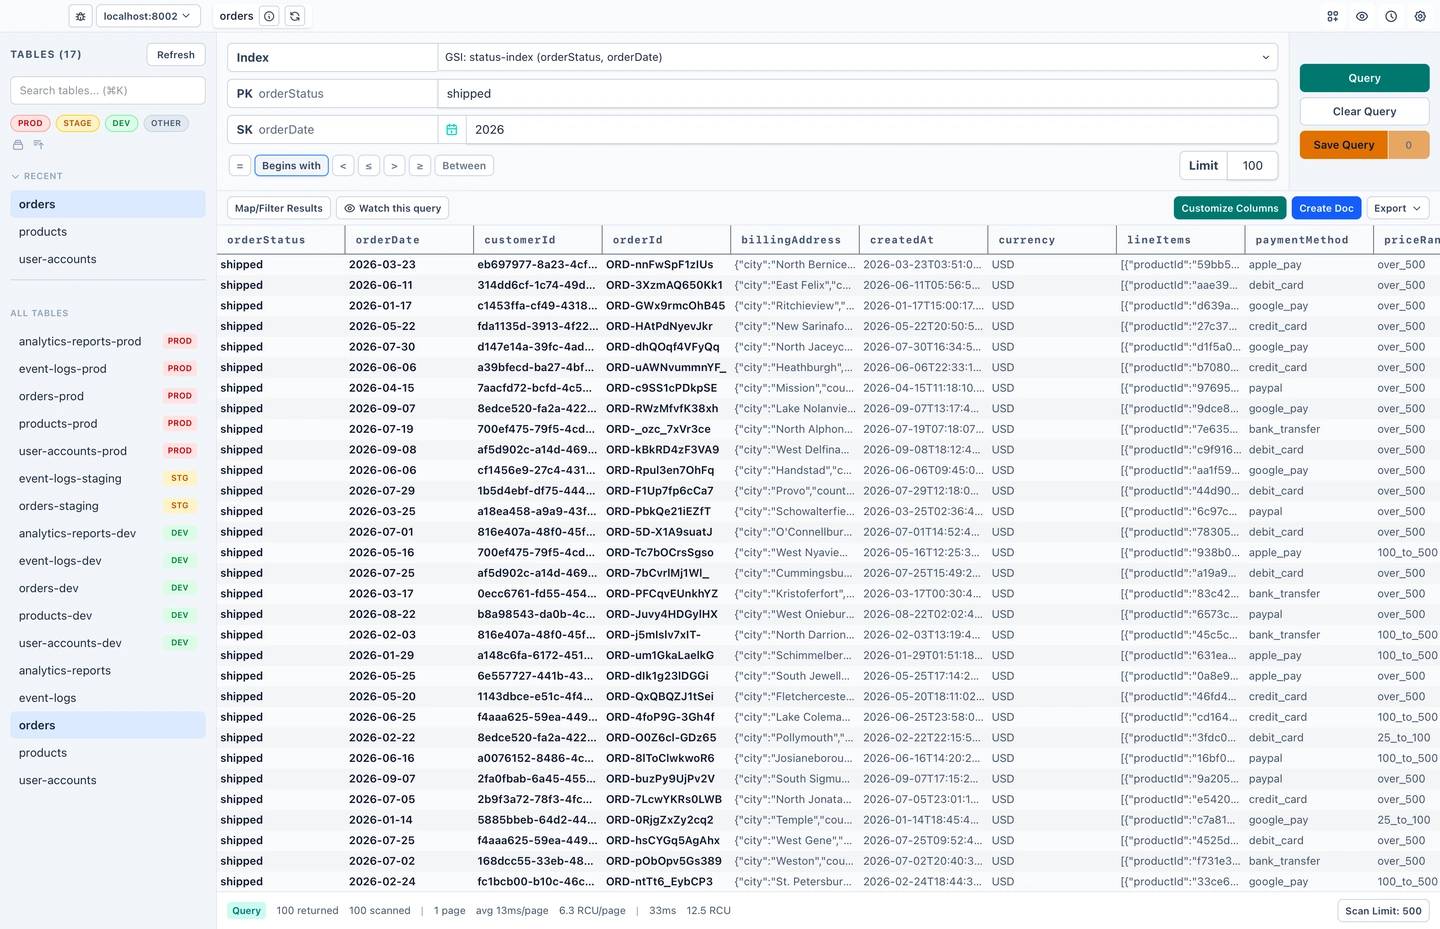Viewport: 1440px width, 929px height.
Task: Click Save Query button
Action: point(1344,145)
